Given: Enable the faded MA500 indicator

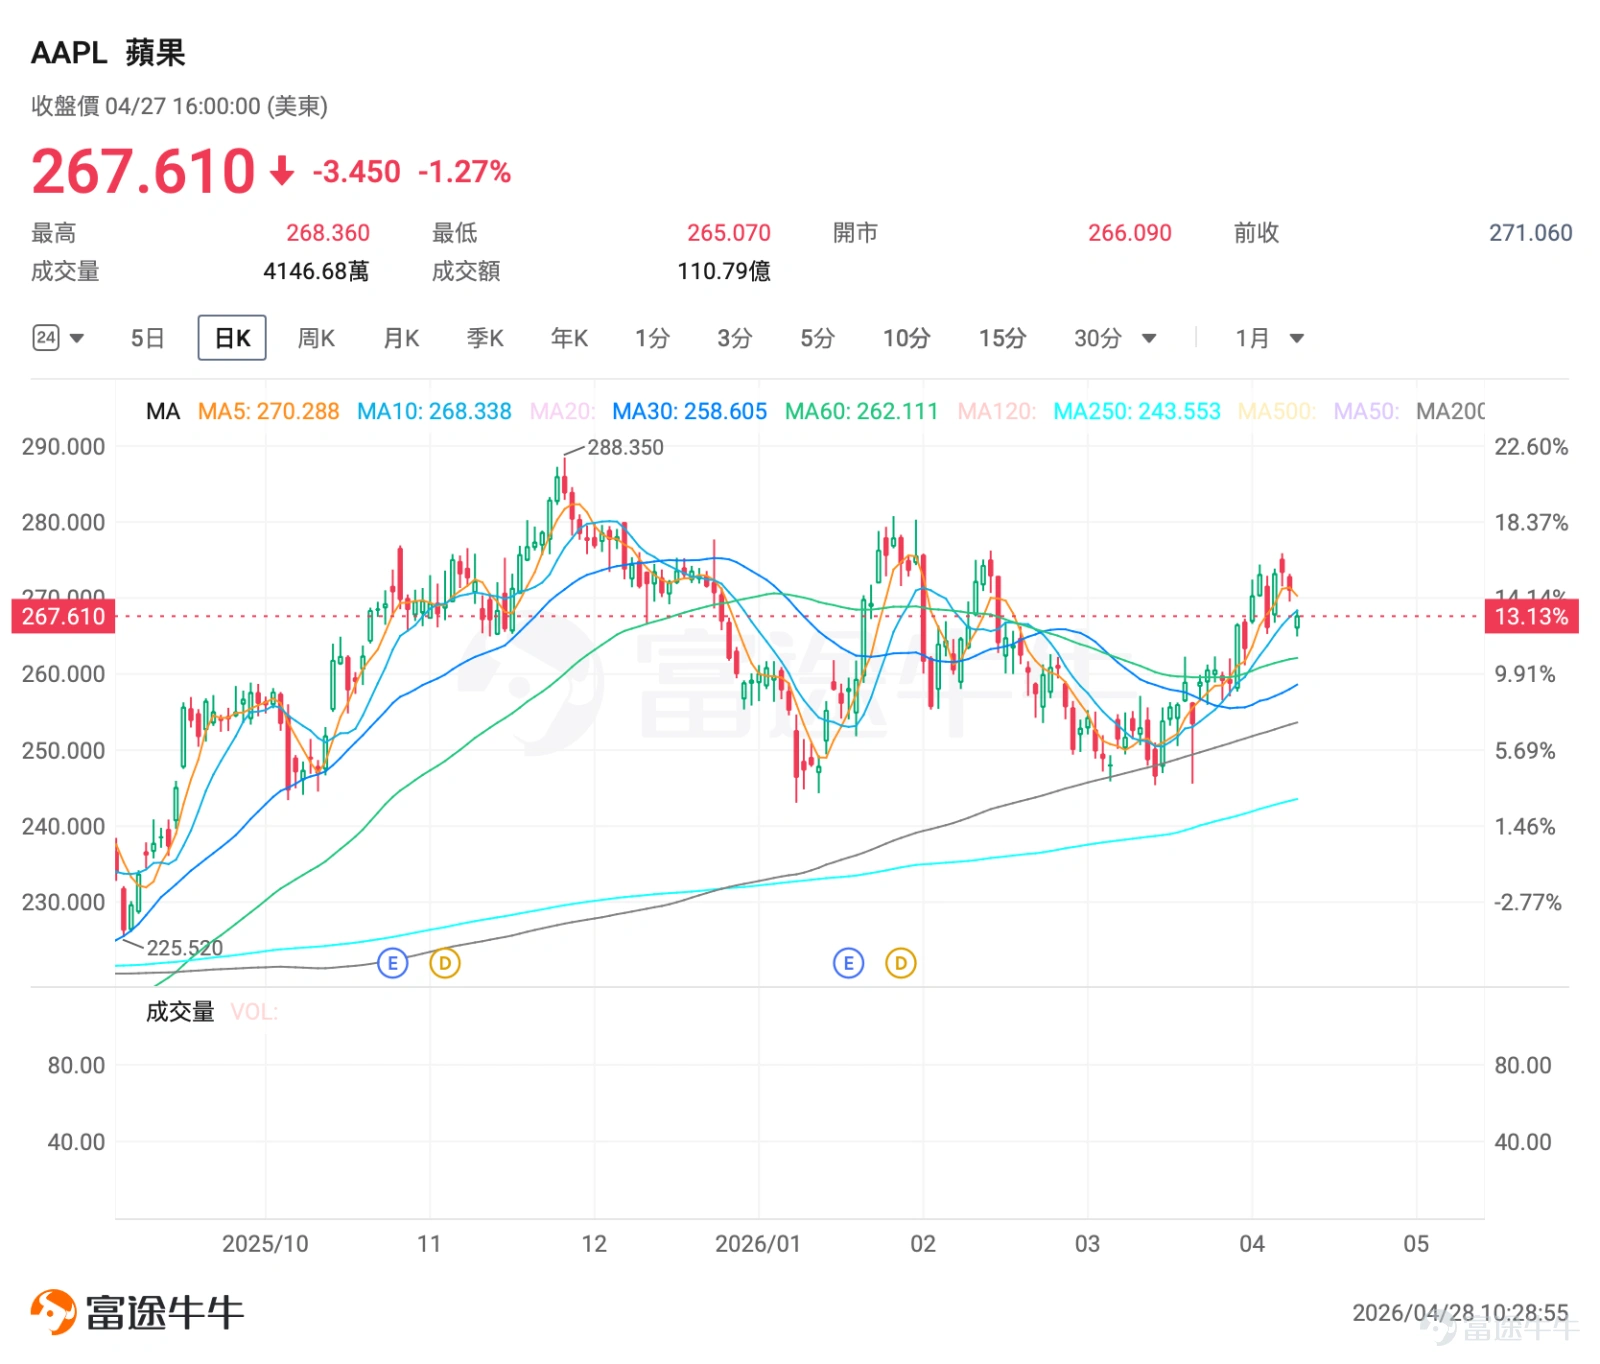Looking at the screenshot, I should [x=1276, y=411].
